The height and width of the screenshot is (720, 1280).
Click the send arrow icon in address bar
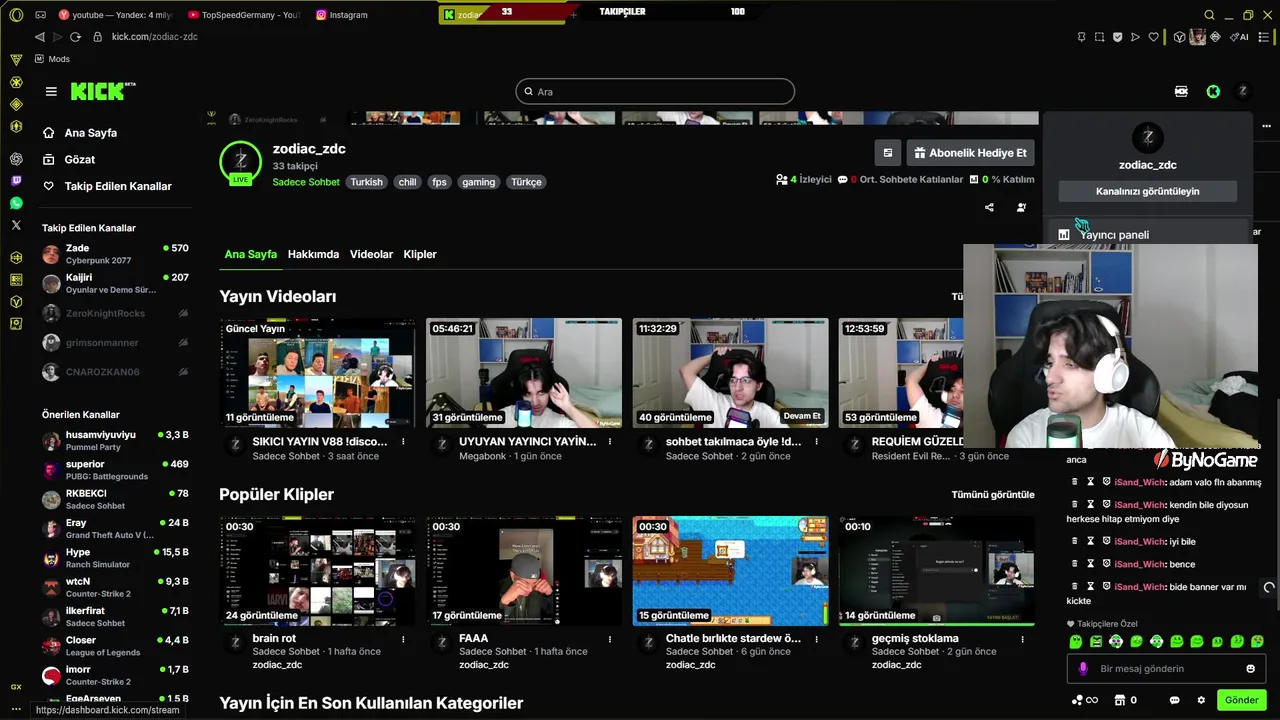click(1135, 37)
